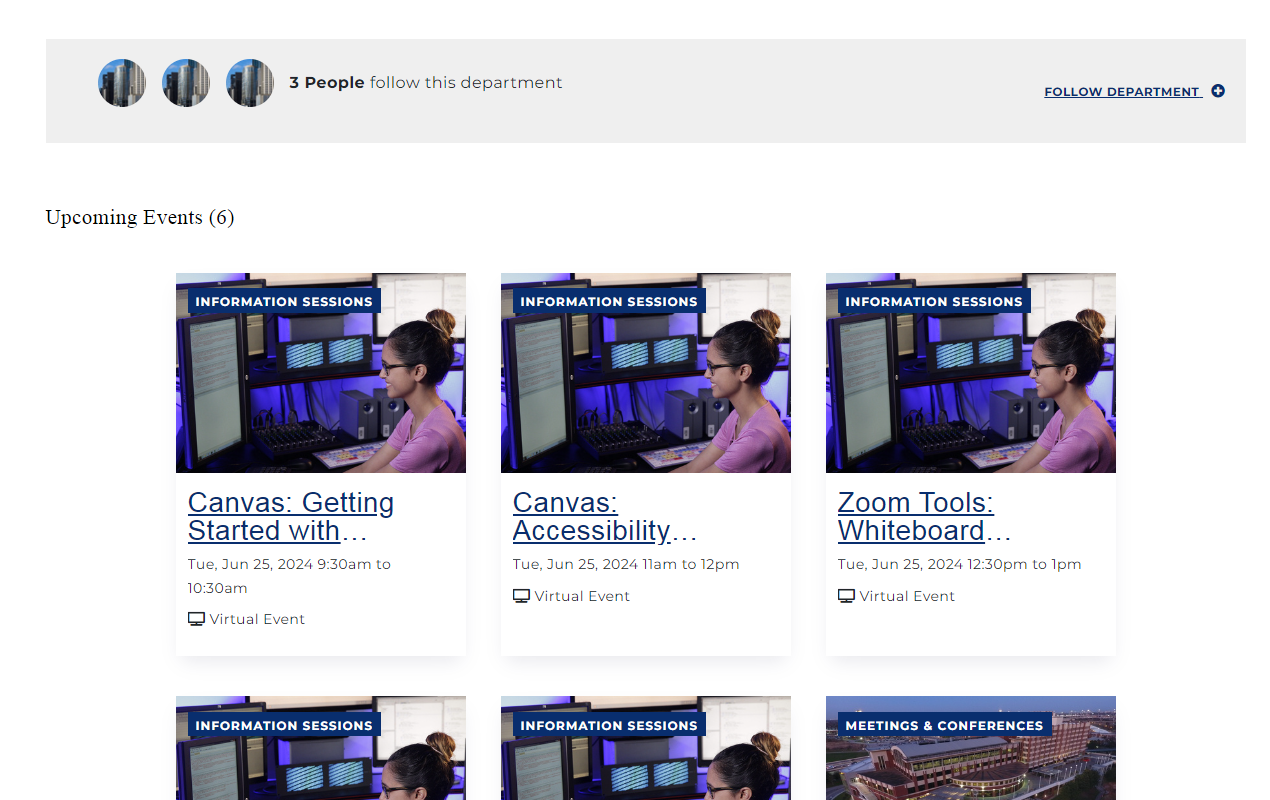The width and height of the screenshot is (1270, 800).
Task: Click Information Sessions tag on Canvas: Accessibility card
Action: point(609,301)
